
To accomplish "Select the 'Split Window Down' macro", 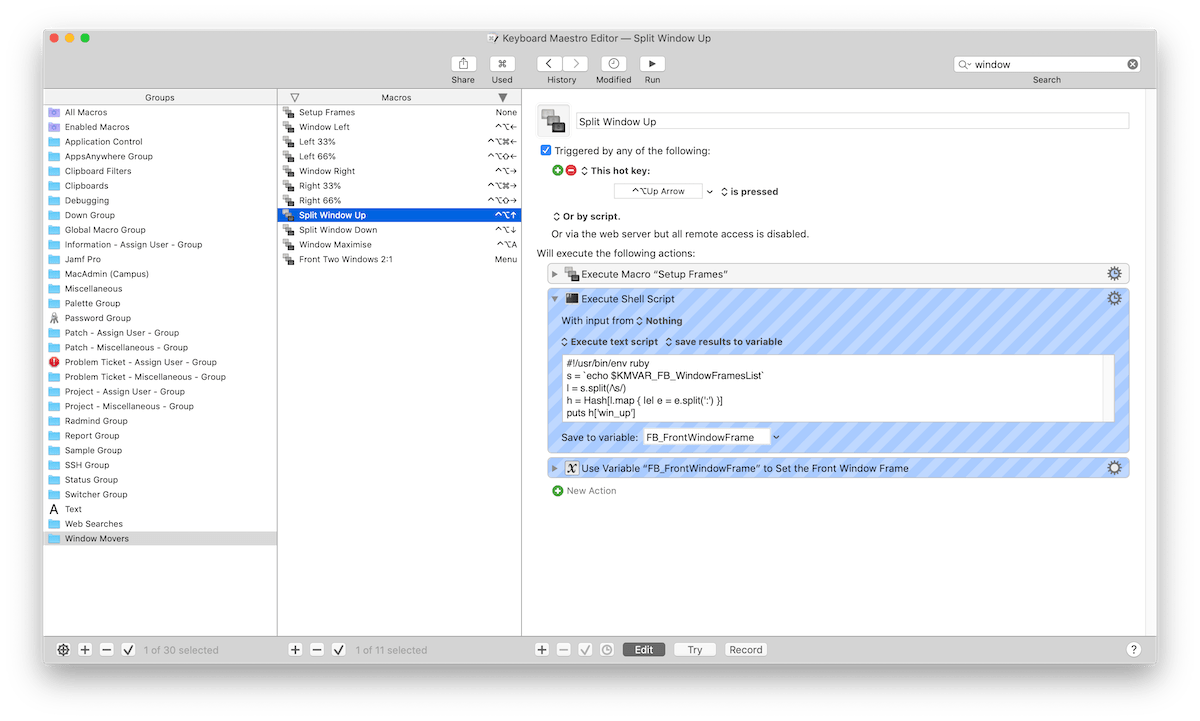I will [x=400, y=230].
